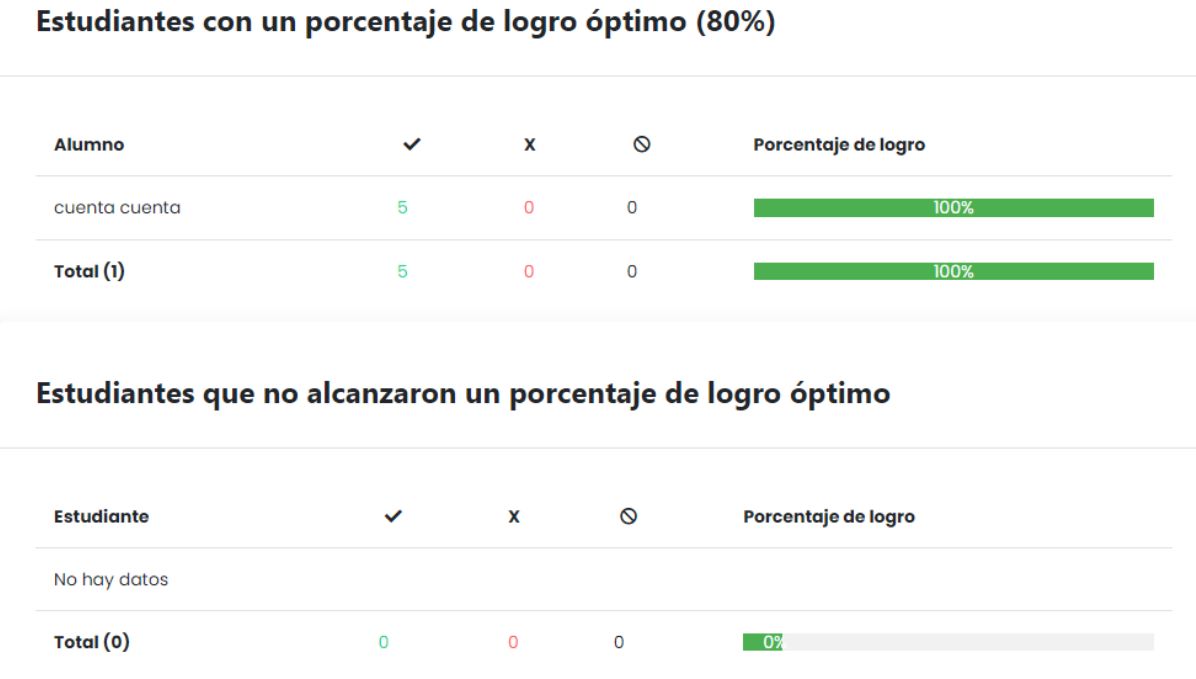
Task: Click the green 0 in the Total (0) row
Action: coord(384,642)
